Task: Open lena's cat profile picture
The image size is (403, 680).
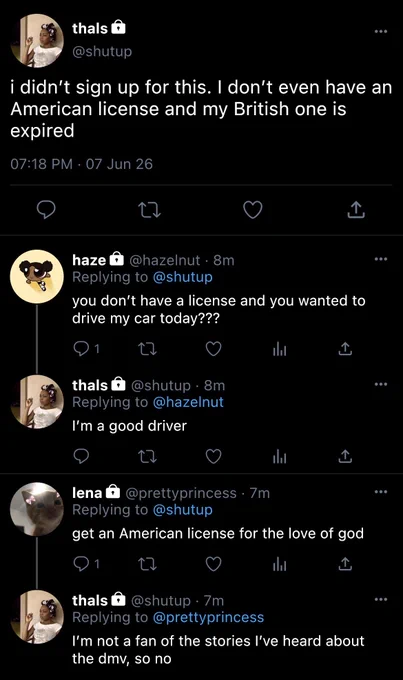Action: pos(37,509)
